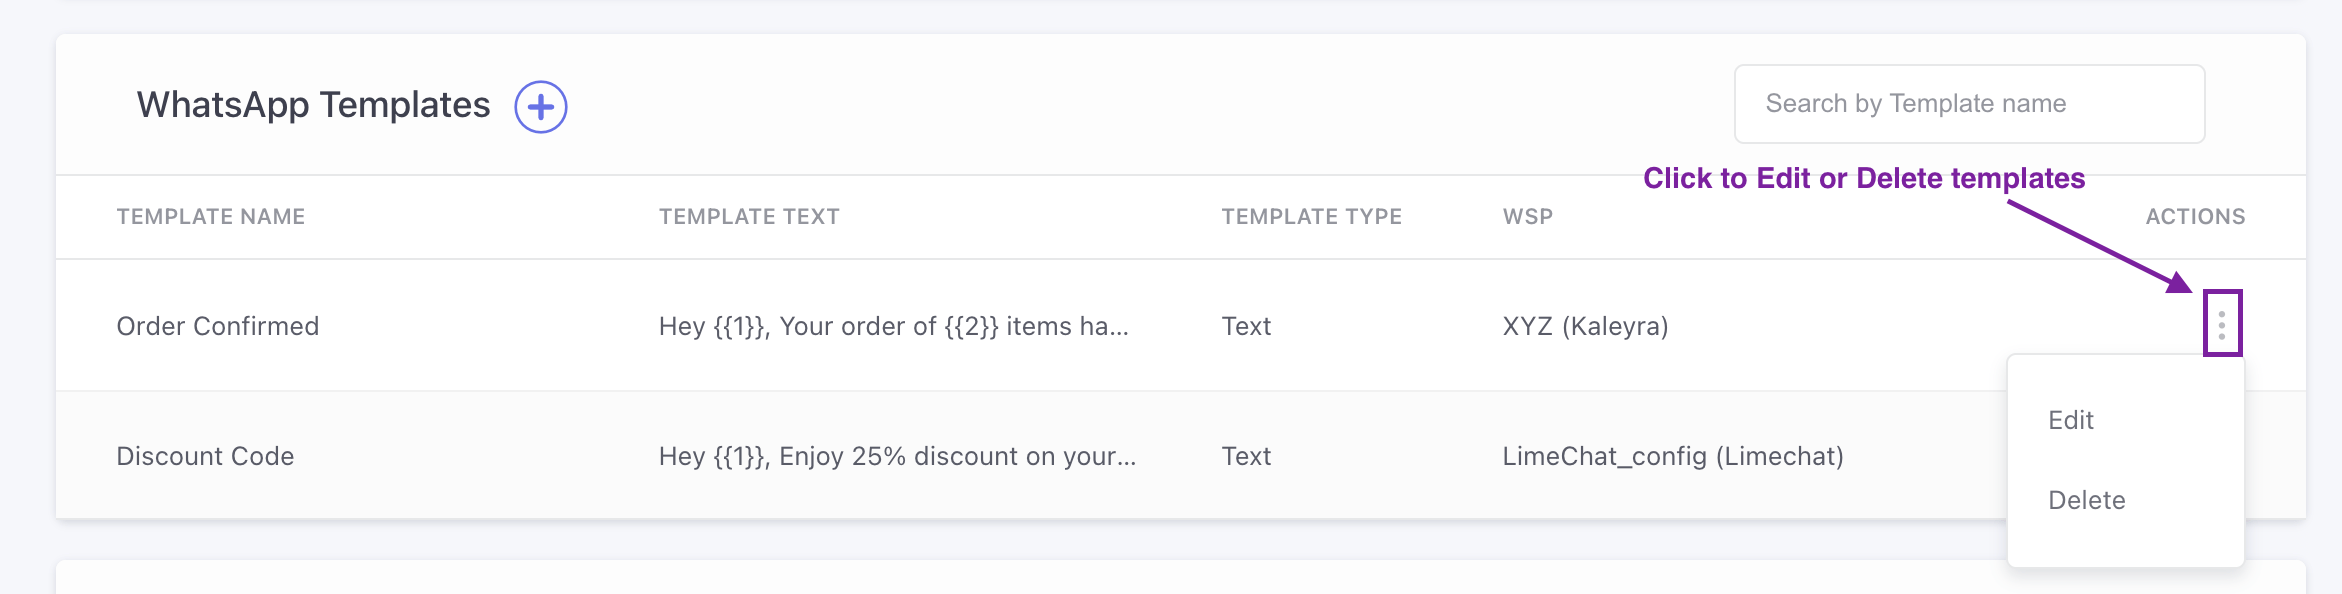Click the purple Edit or Delete annotation text

[1864, 178]
